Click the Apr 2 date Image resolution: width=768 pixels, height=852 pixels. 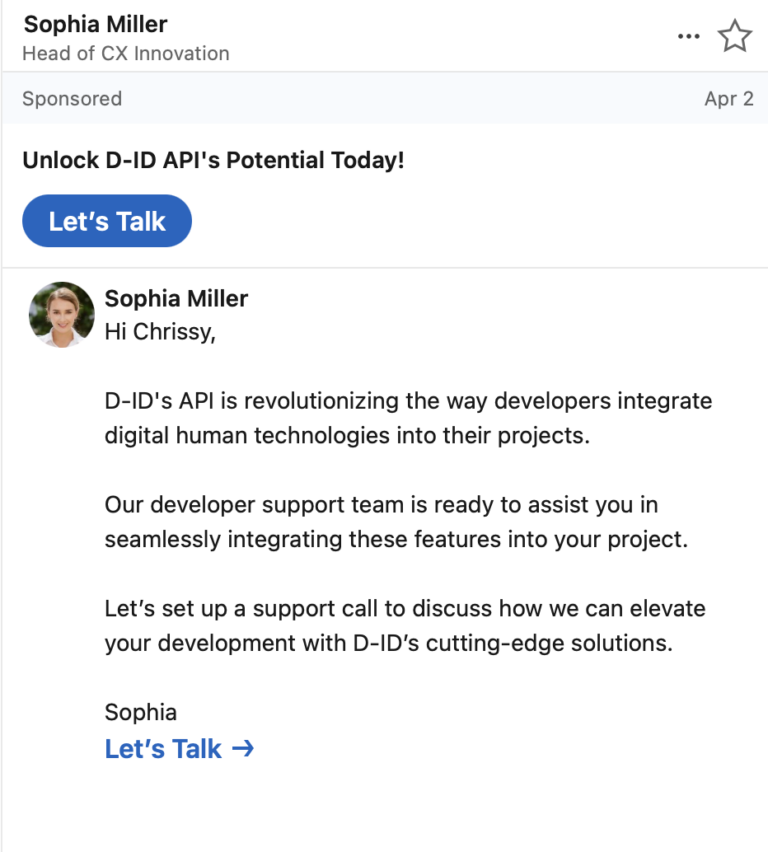729,99
